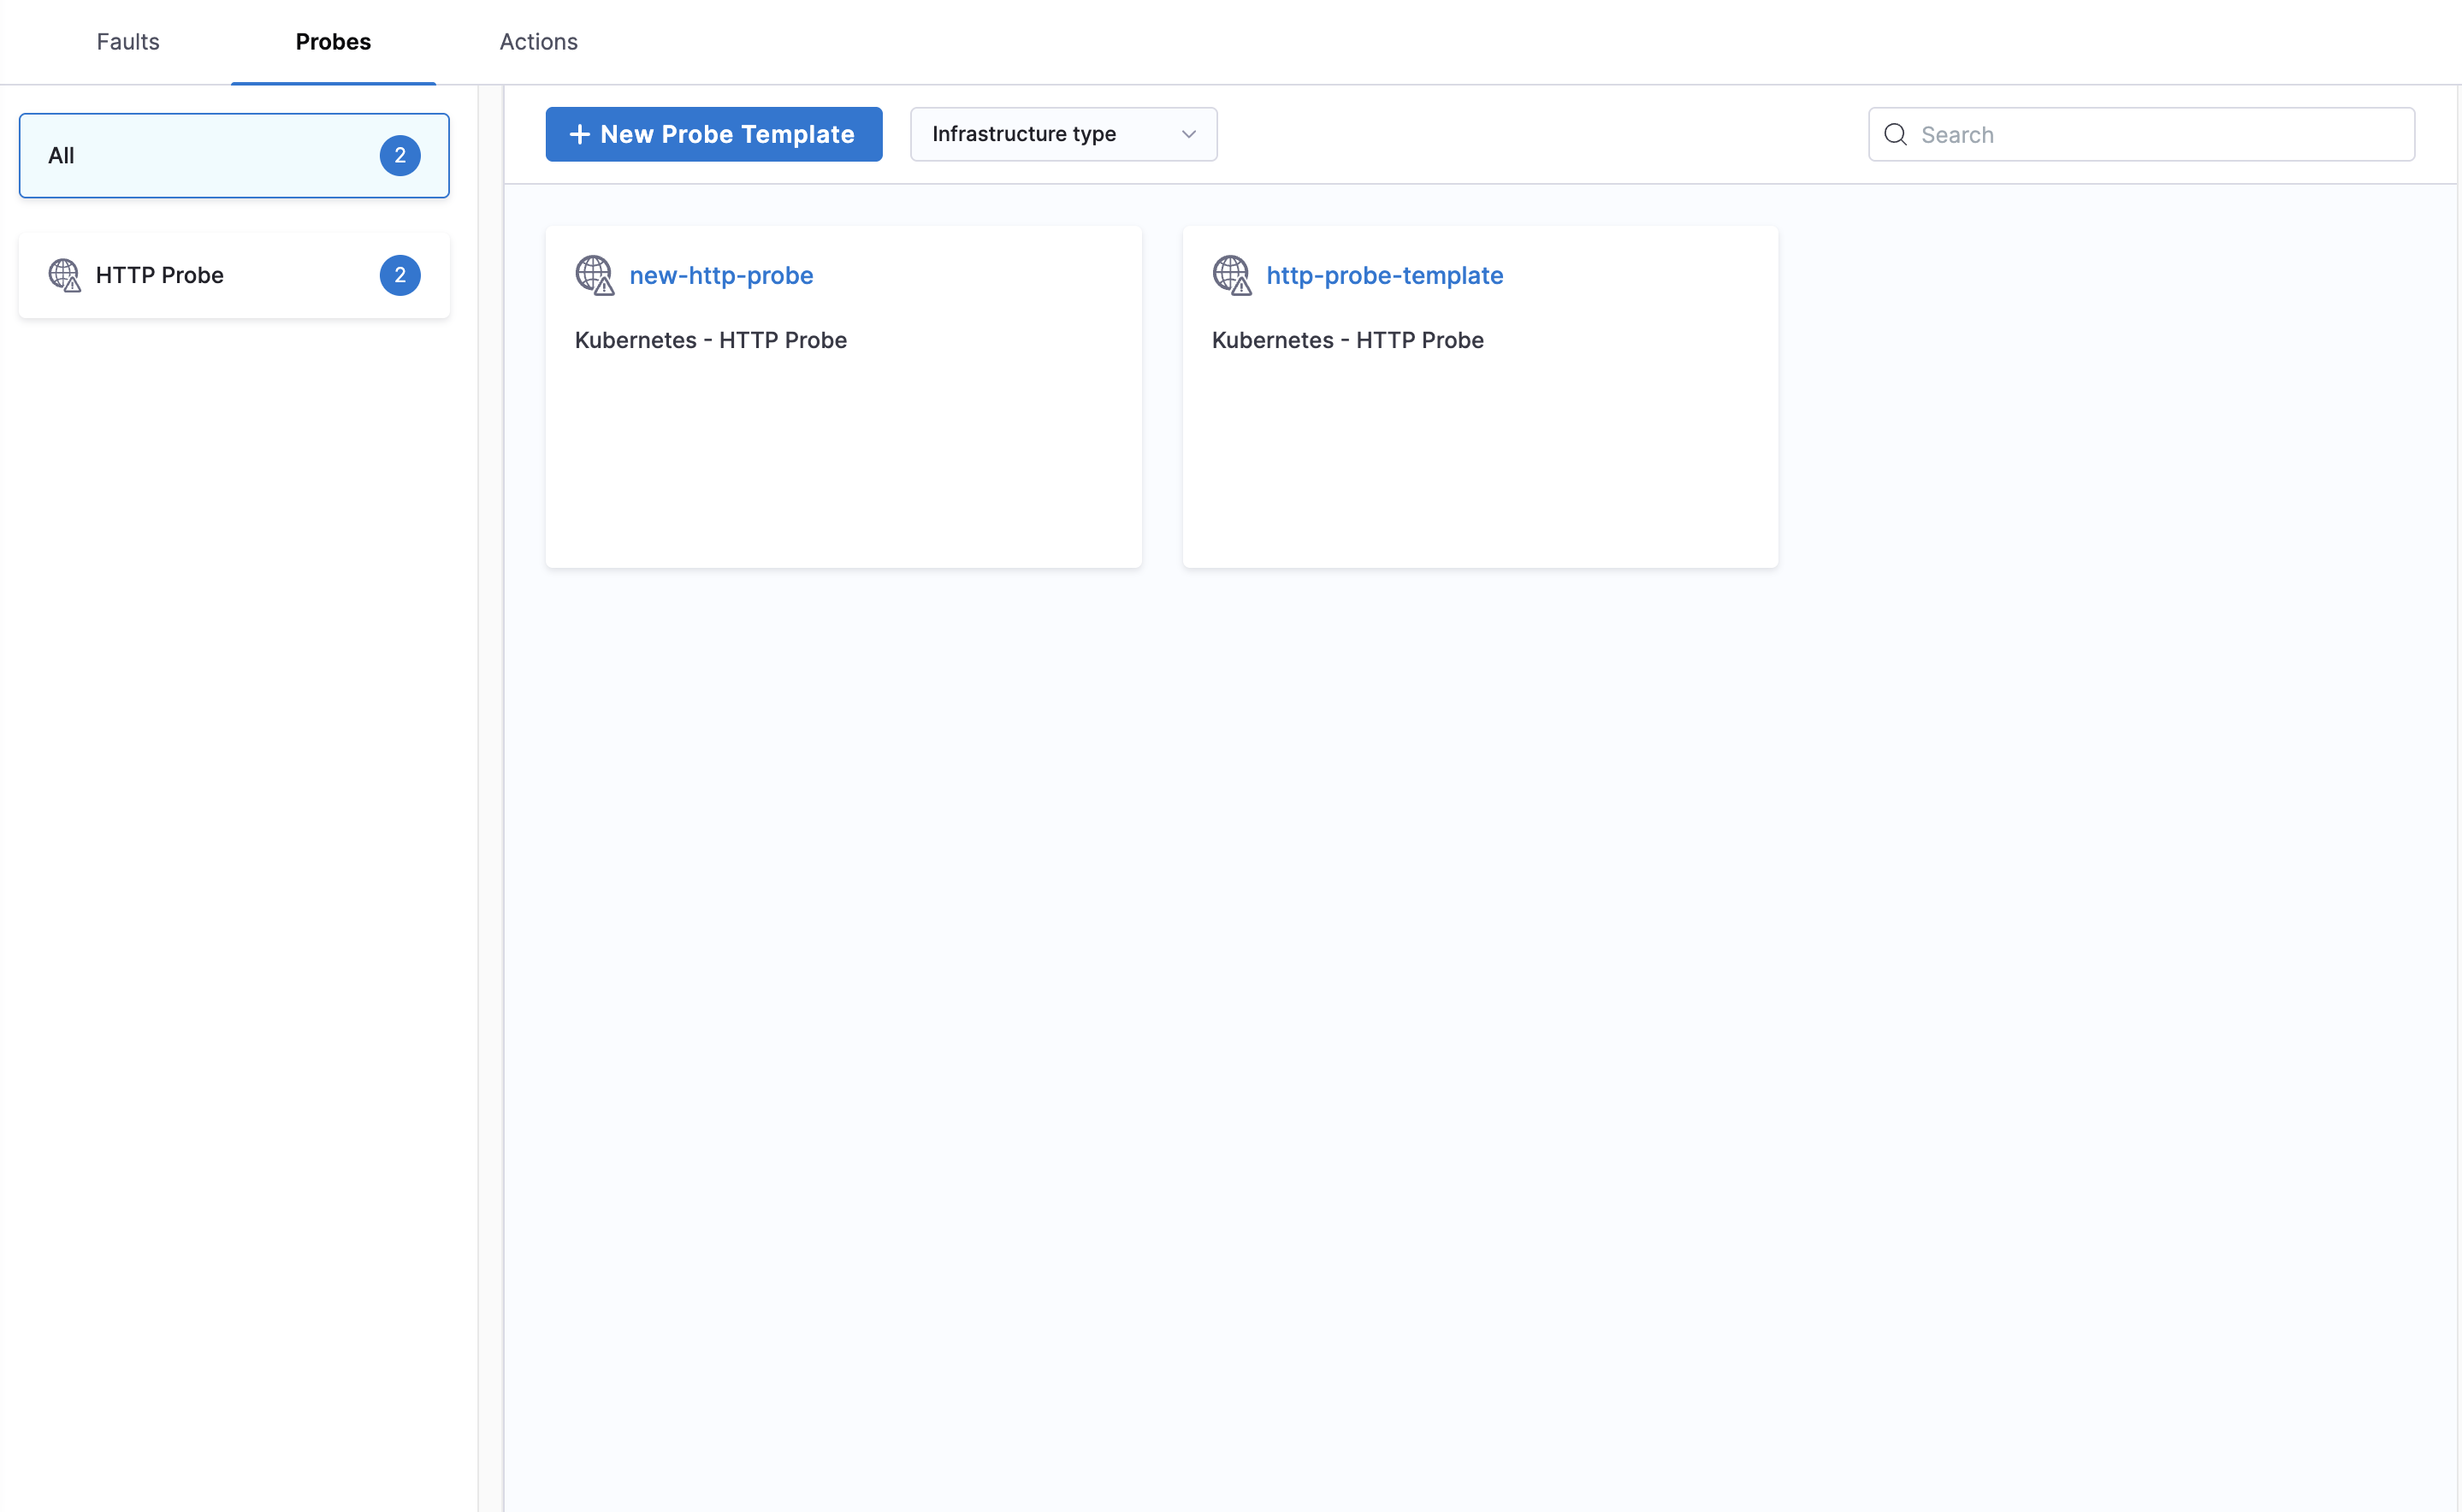Open the Infrastructure type dropdown
The width and height of the screenshot is (2462, 1512).
tap(1062, 134)
